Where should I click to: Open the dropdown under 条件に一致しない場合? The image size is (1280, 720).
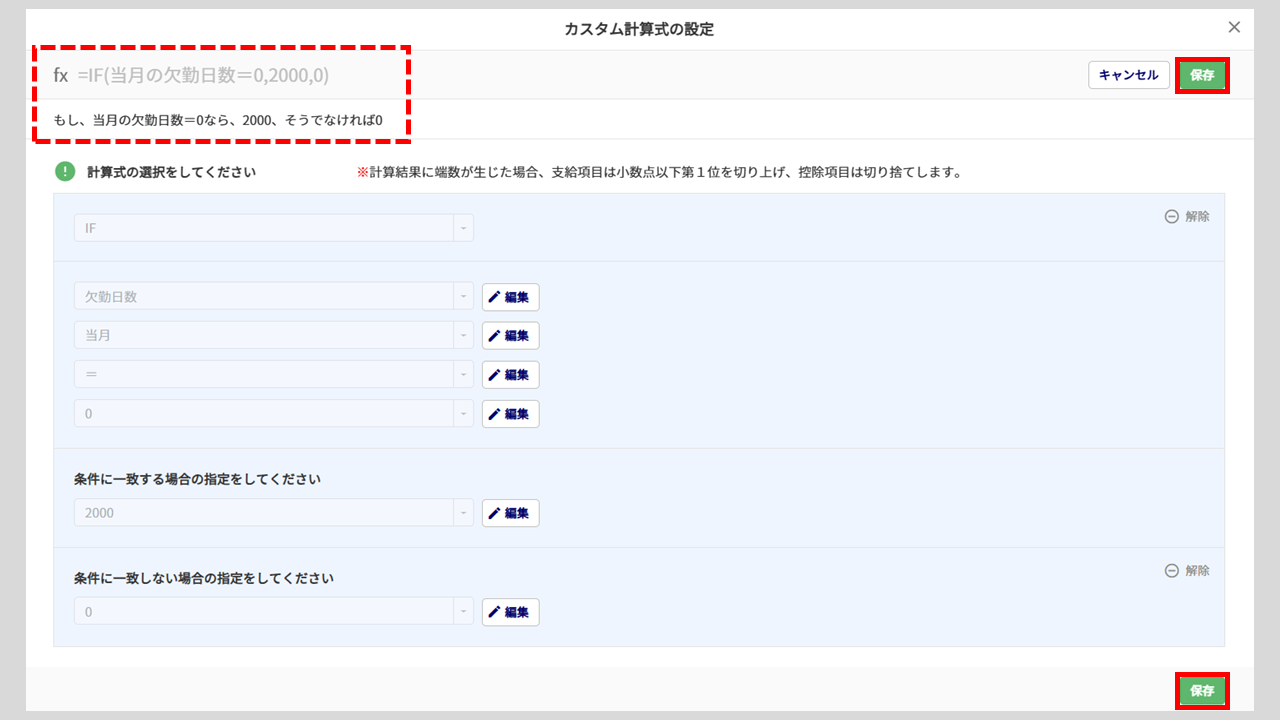pos(274,611)
